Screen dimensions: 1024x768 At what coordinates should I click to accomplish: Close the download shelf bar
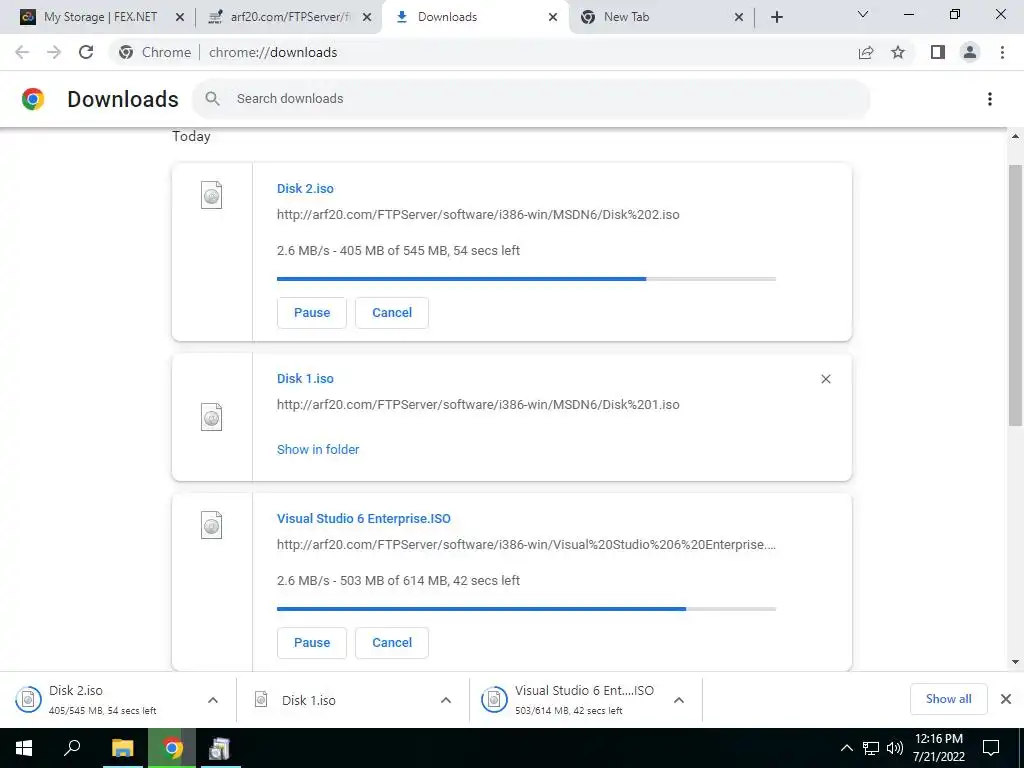(1006, 699)
